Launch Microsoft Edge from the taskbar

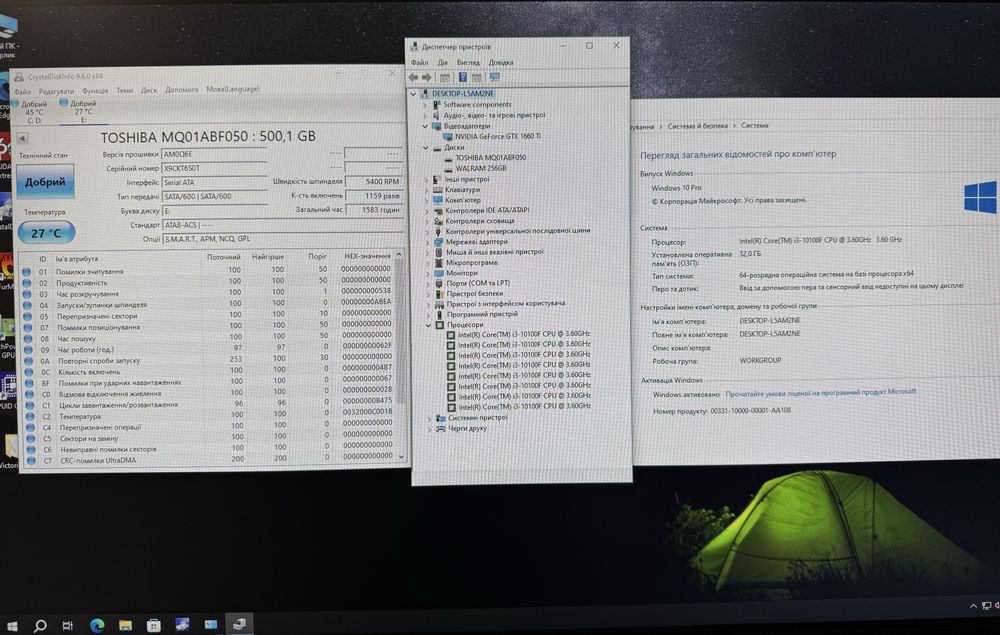coord(97,625)
